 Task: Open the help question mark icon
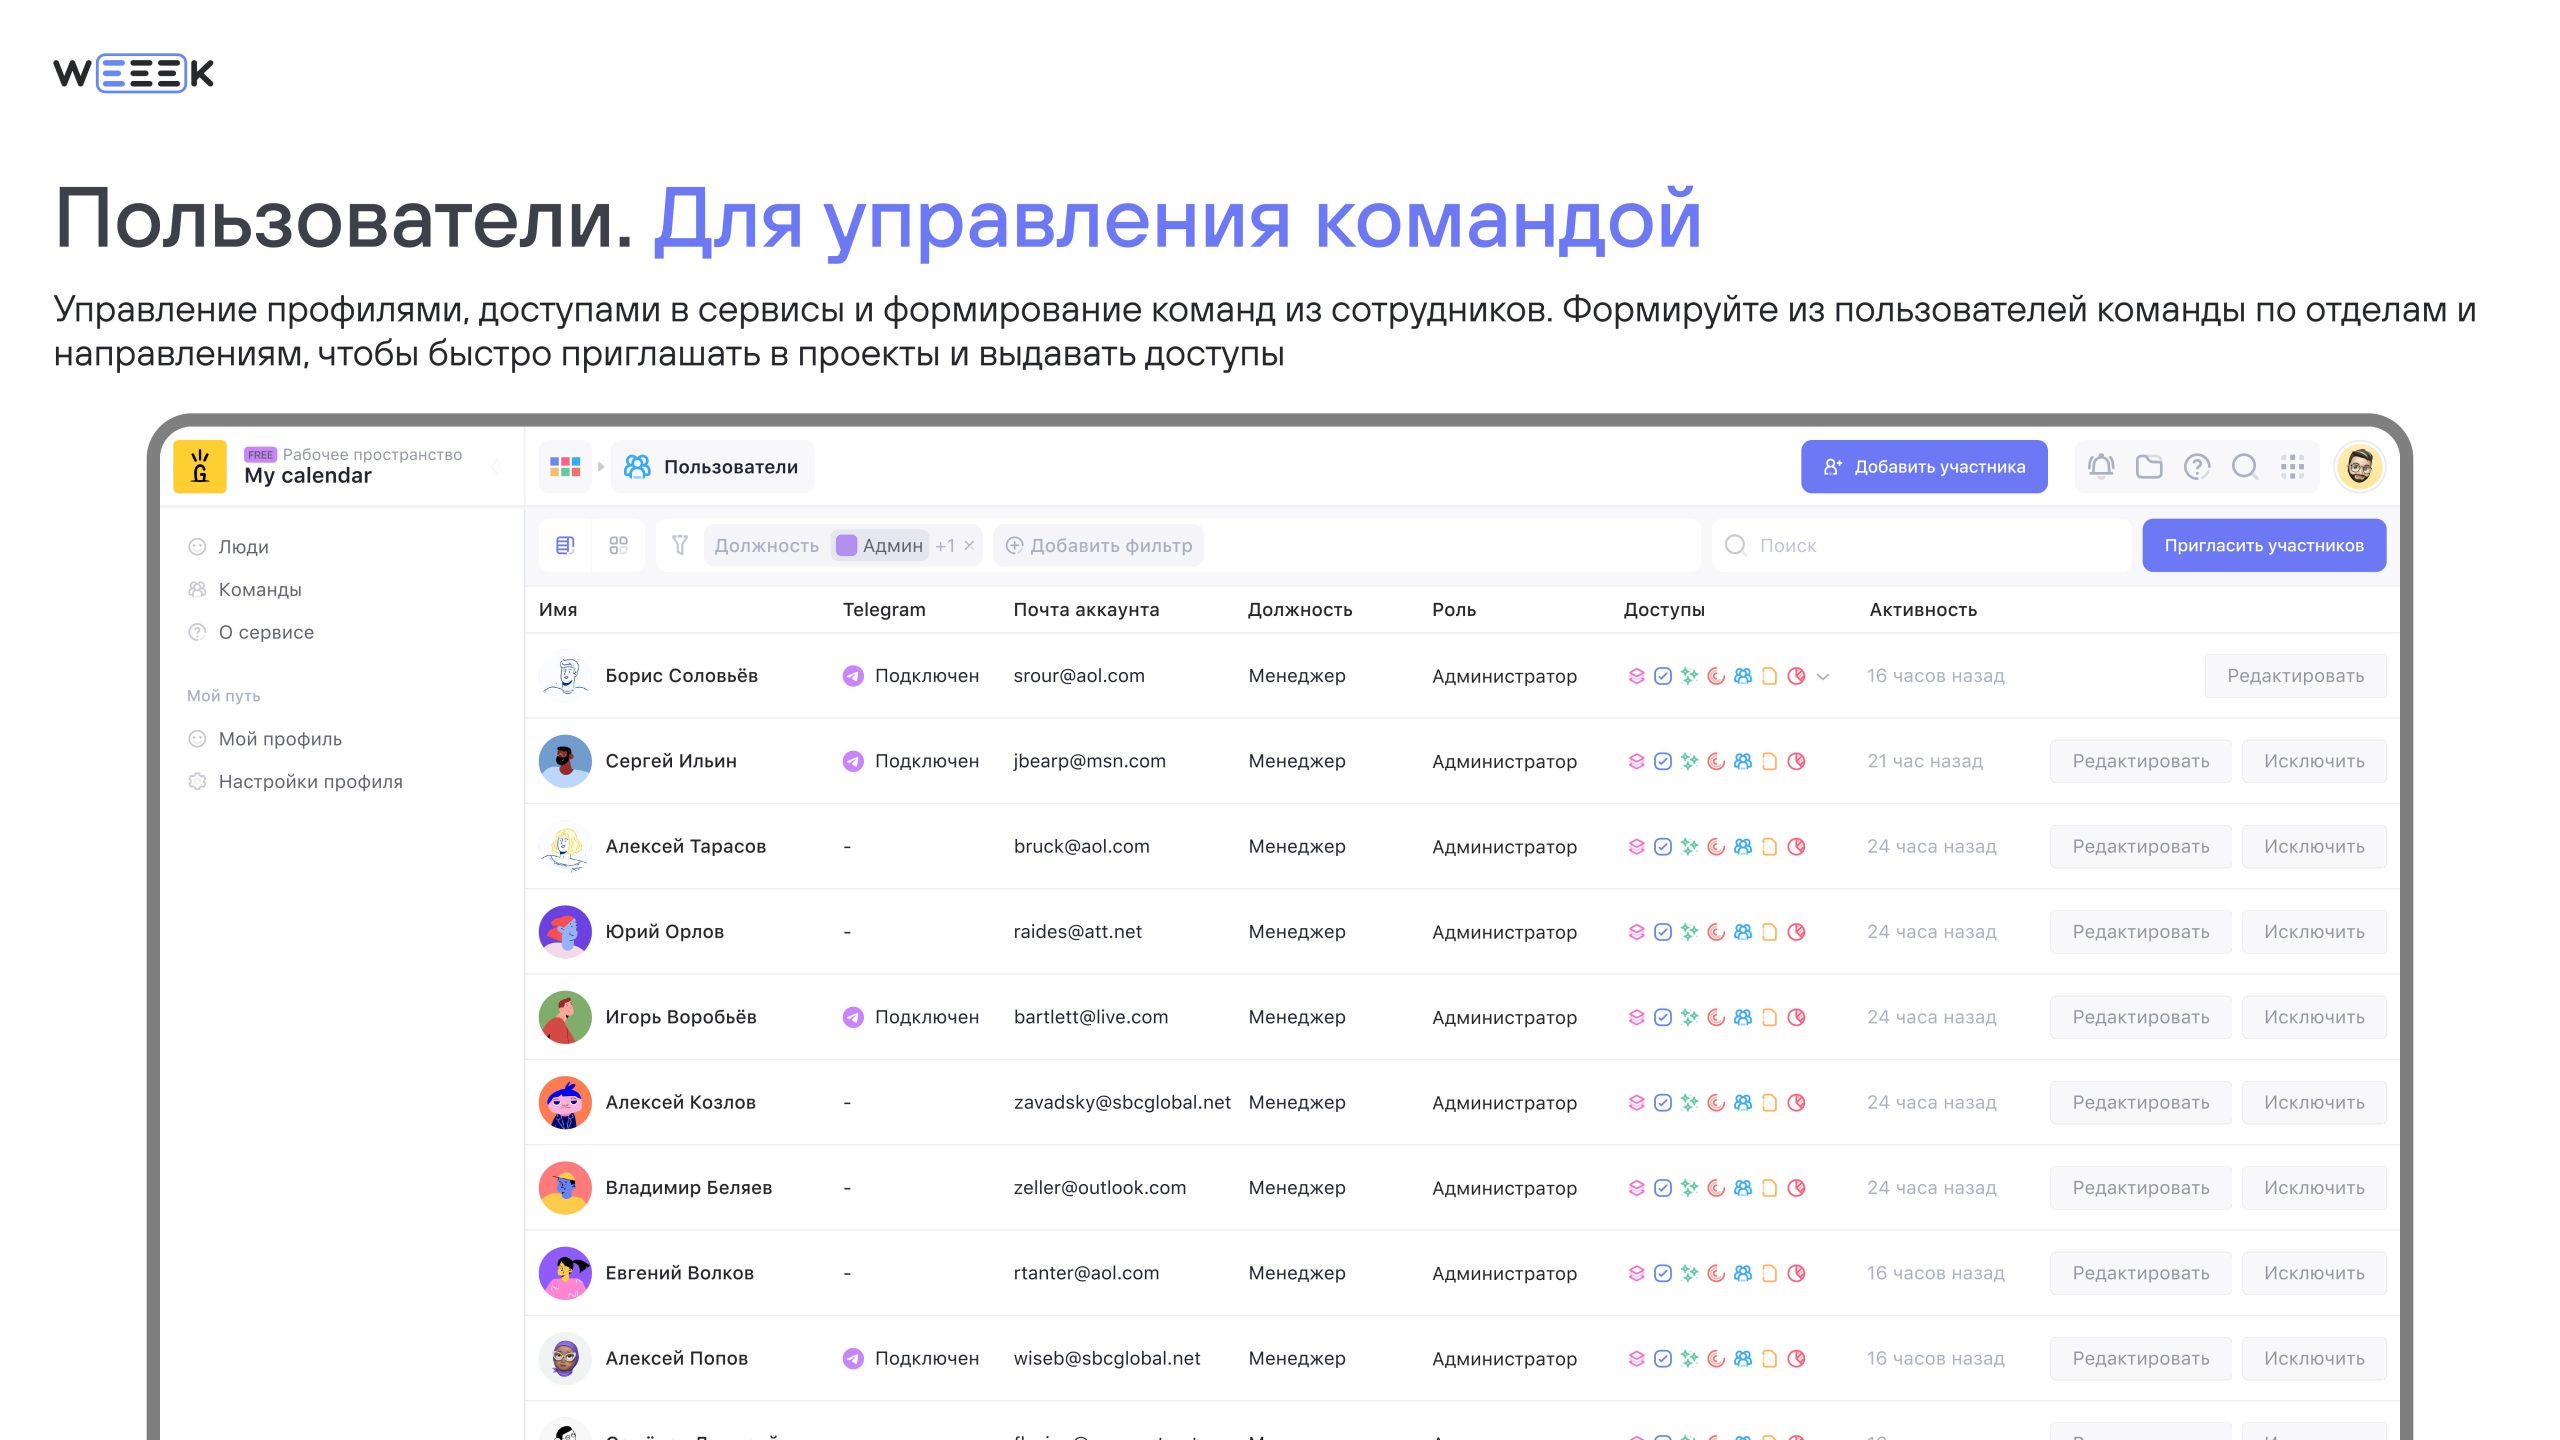[2197, 466]
